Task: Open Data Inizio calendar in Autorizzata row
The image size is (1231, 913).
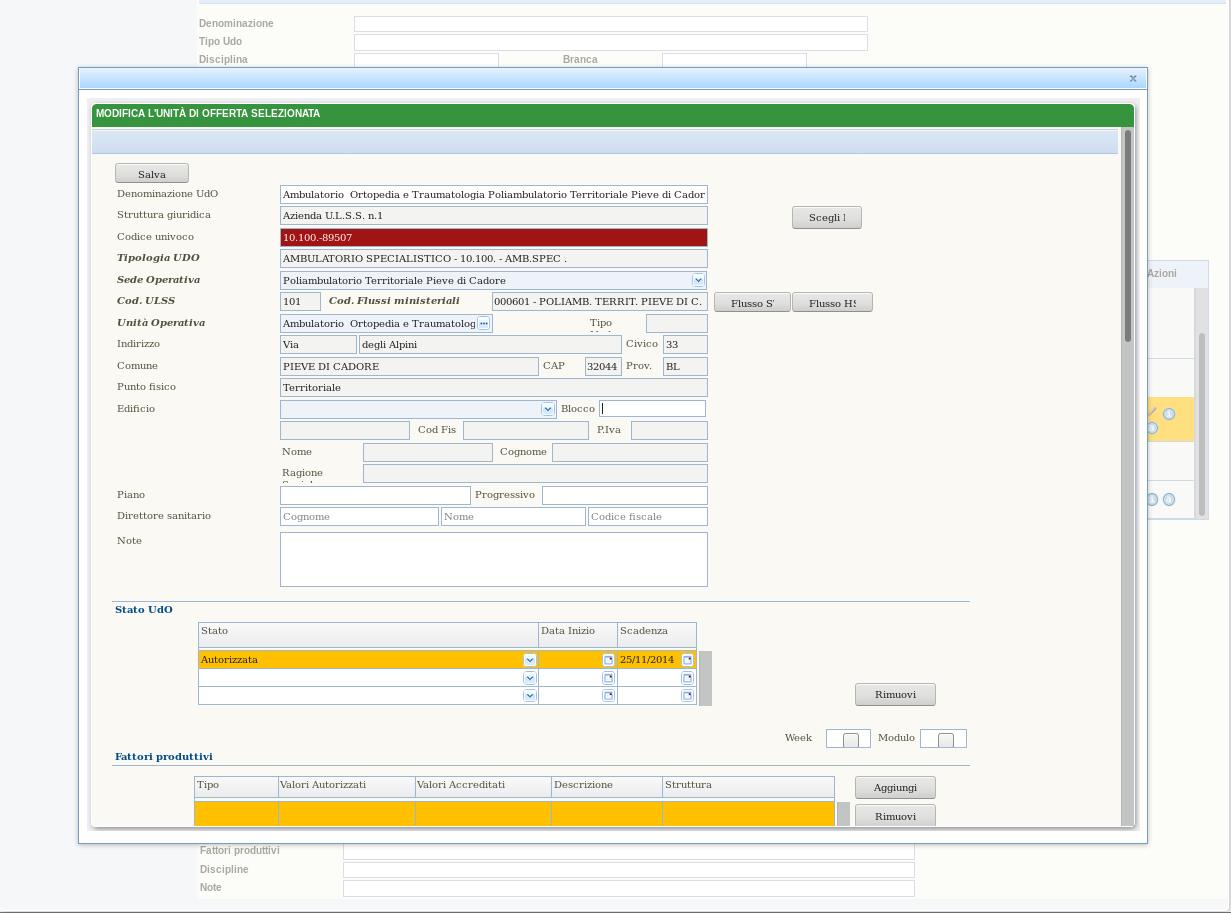Action: tap(607, 660)
